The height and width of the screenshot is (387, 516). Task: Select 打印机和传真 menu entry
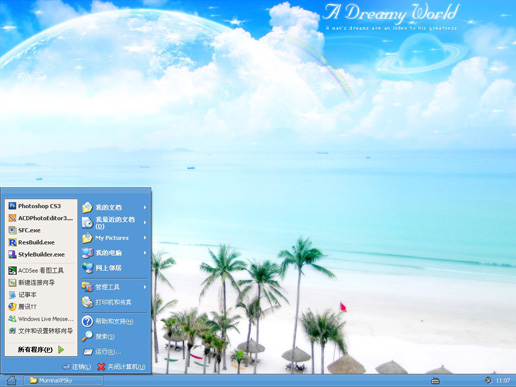[114, 302]
